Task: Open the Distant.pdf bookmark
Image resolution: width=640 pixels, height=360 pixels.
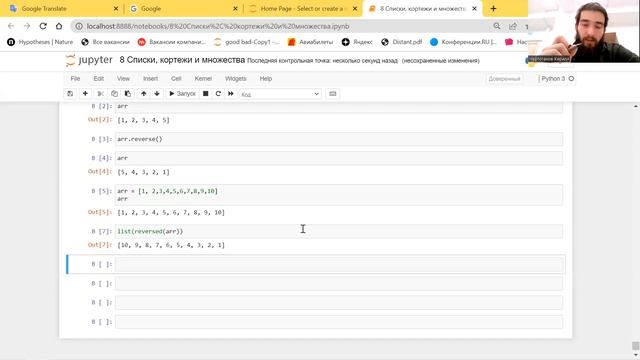Action: click(x=402, y=42)
